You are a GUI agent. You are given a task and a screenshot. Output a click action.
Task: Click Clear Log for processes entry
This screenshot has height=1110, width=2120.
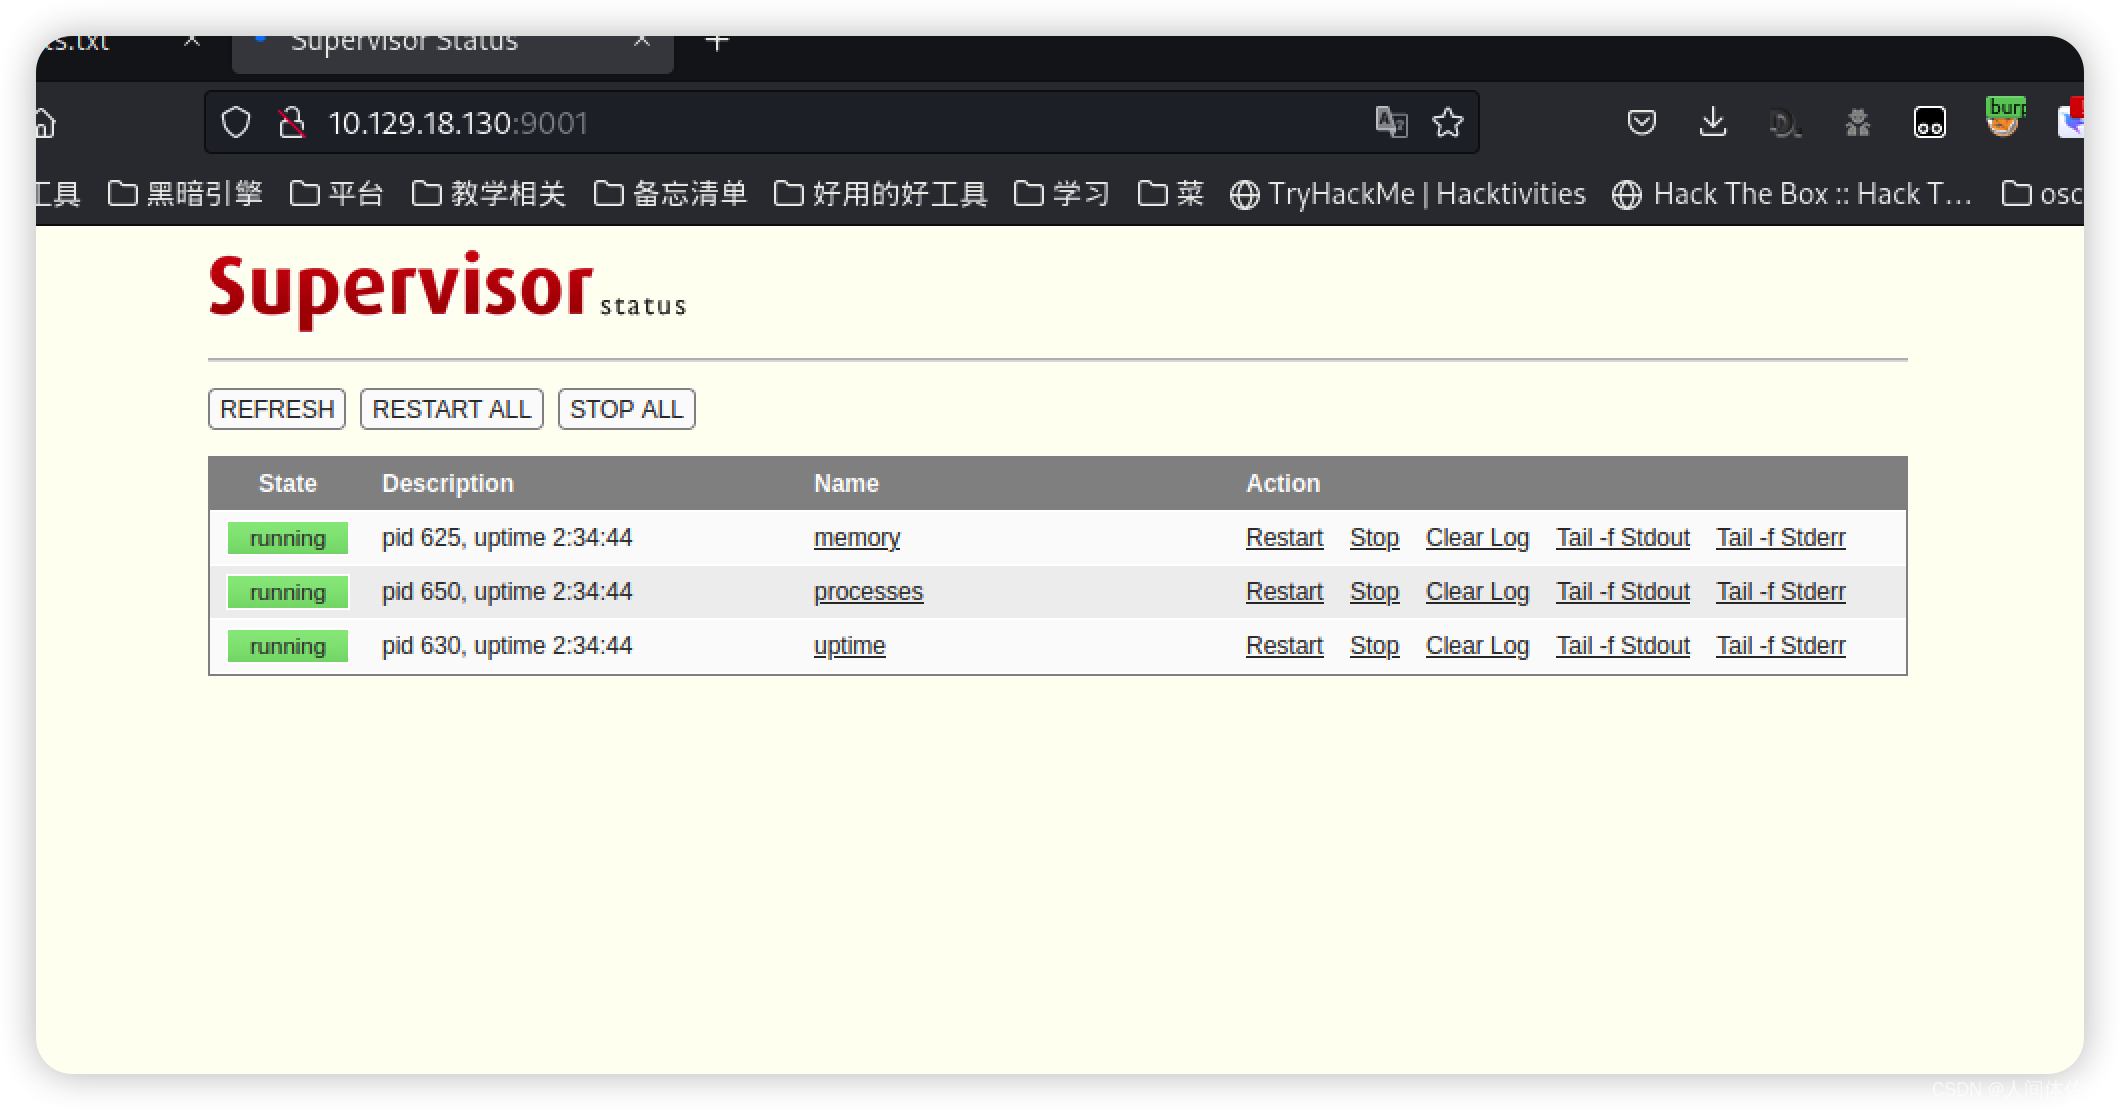(1476, 591)
